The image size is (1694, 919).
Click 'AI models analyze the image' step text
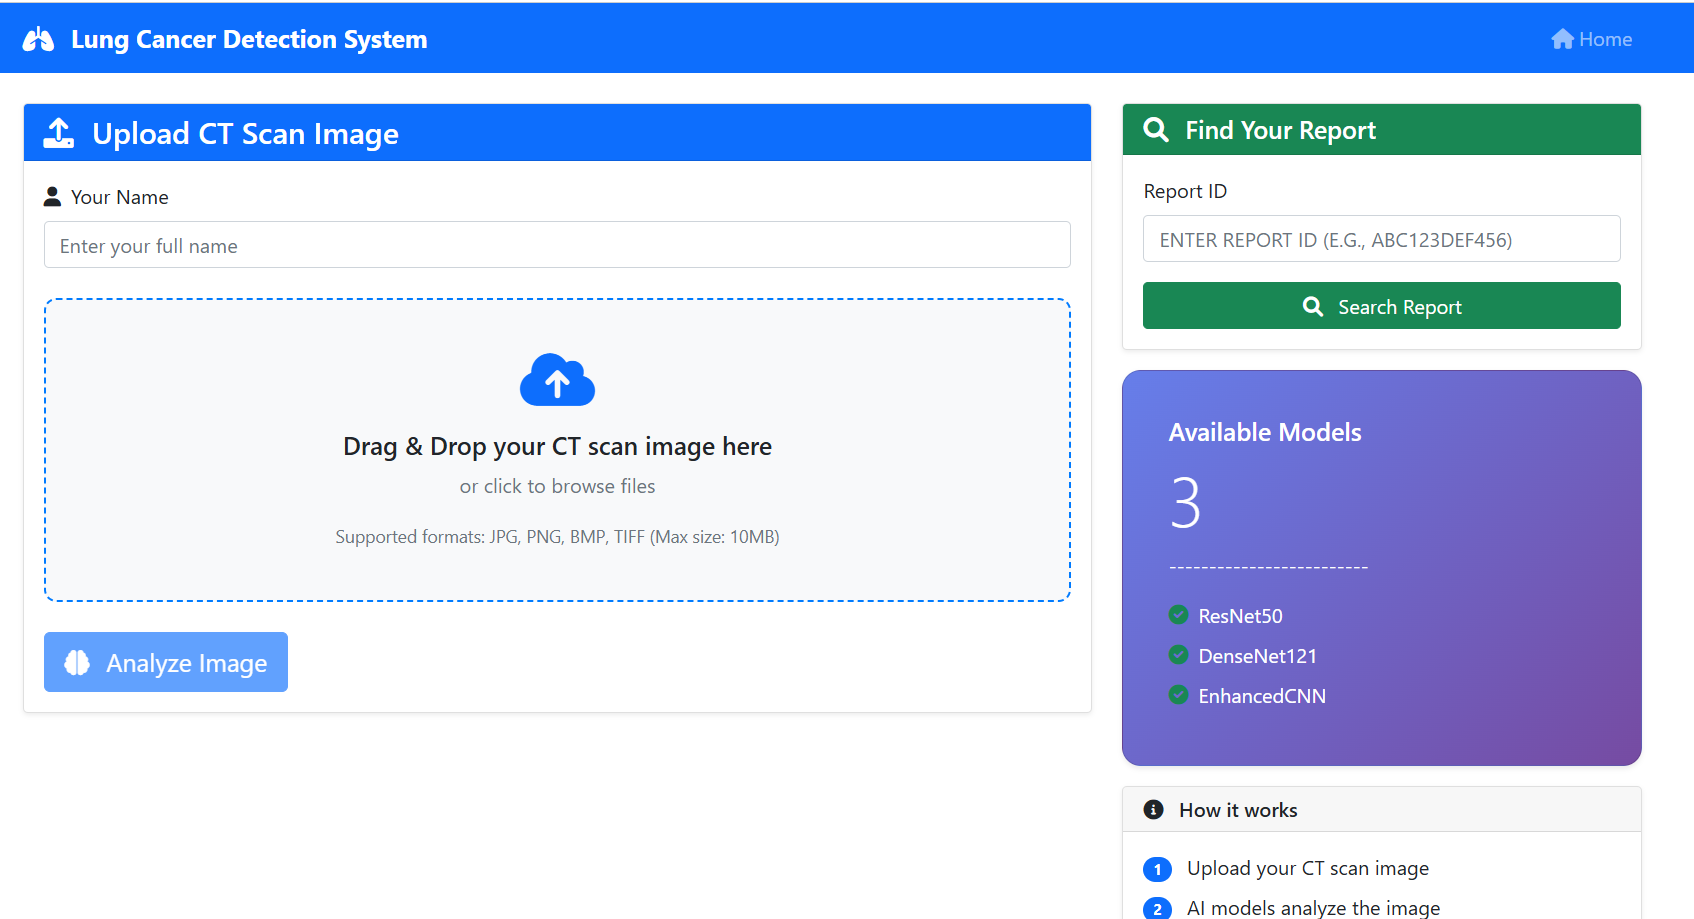pyautogui.click(x=1313, y=908)
